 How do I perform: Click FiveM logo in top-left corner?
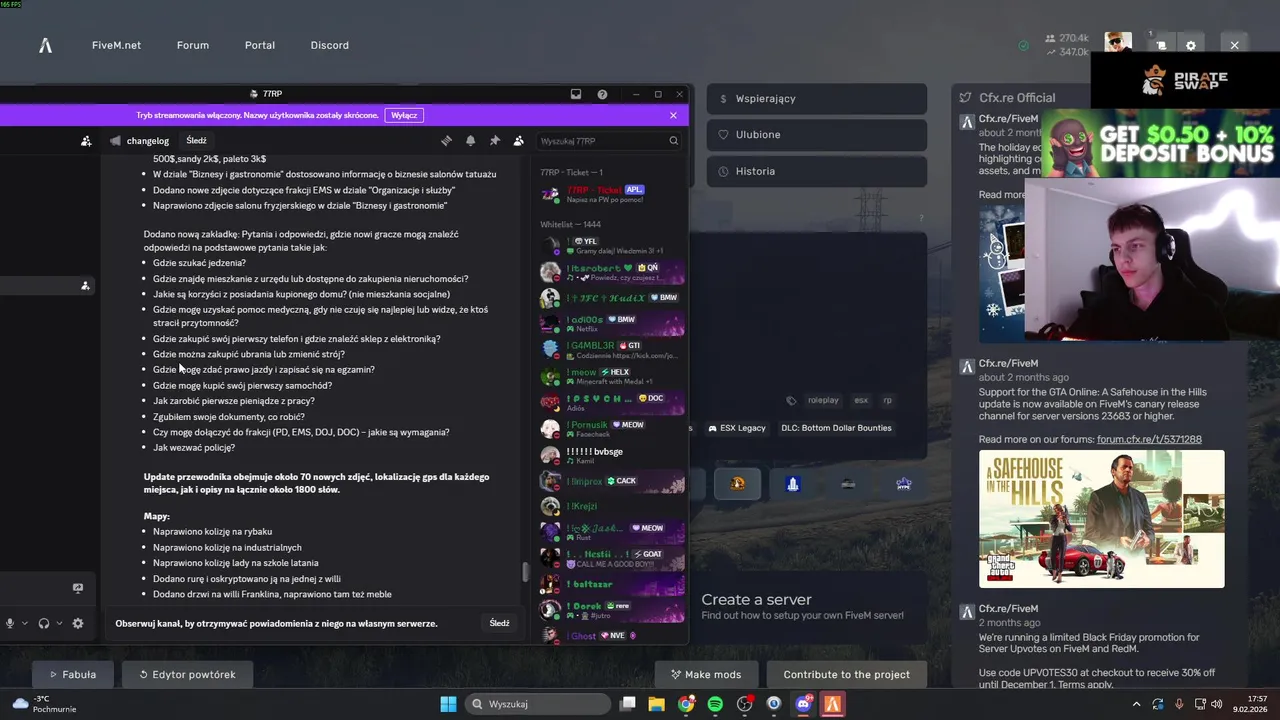coord(45,45)
